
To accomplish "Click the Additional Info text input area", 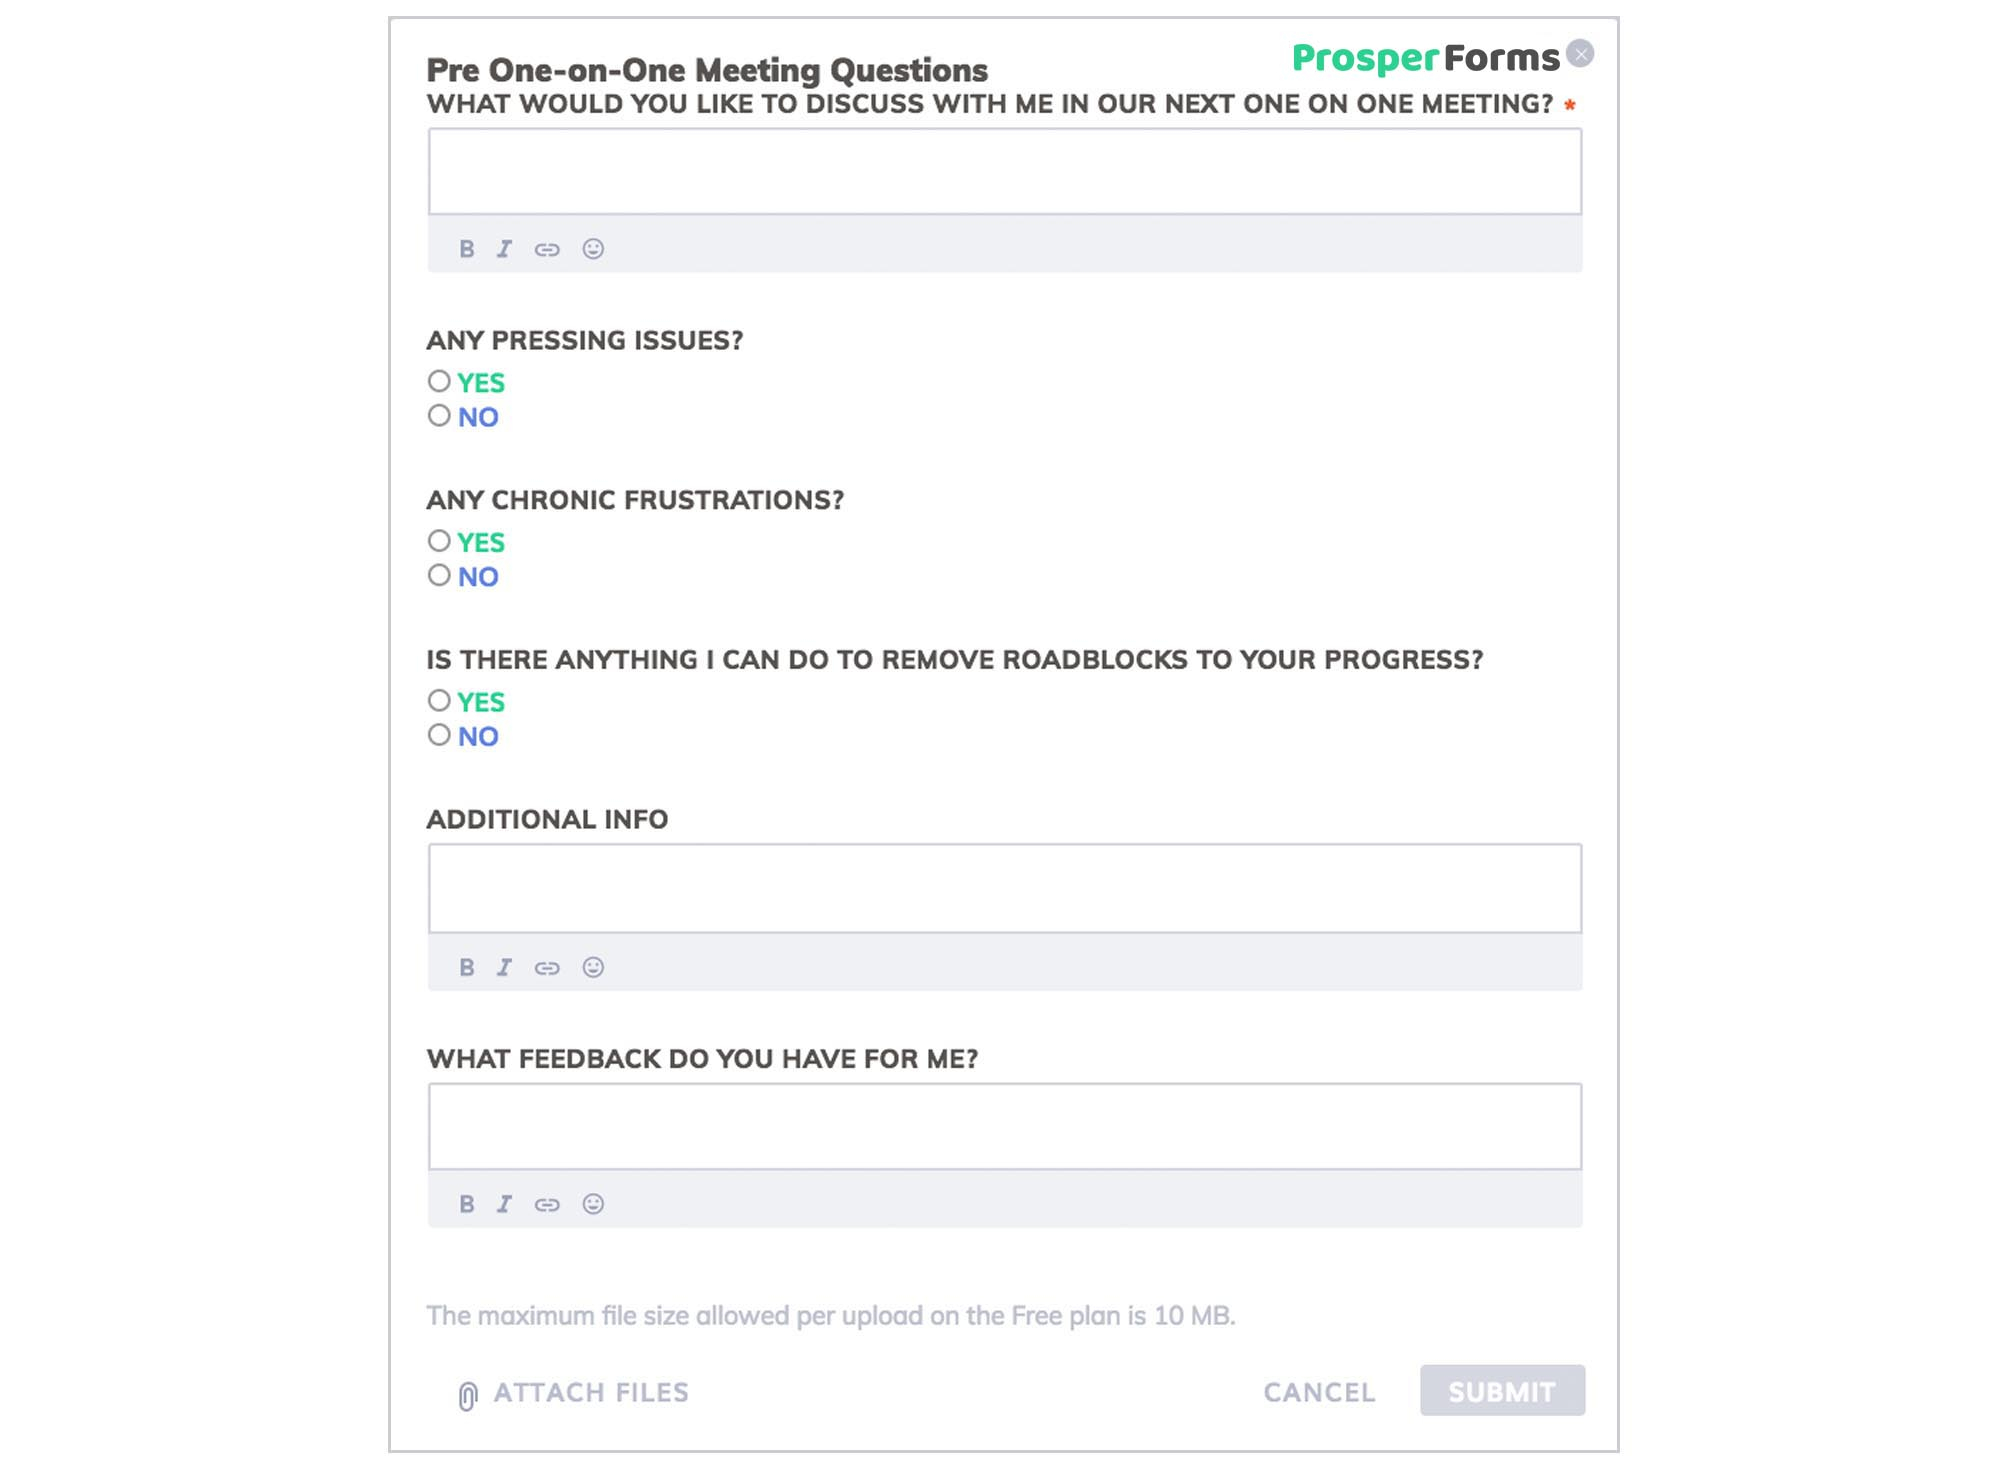I will point(1003,886).
